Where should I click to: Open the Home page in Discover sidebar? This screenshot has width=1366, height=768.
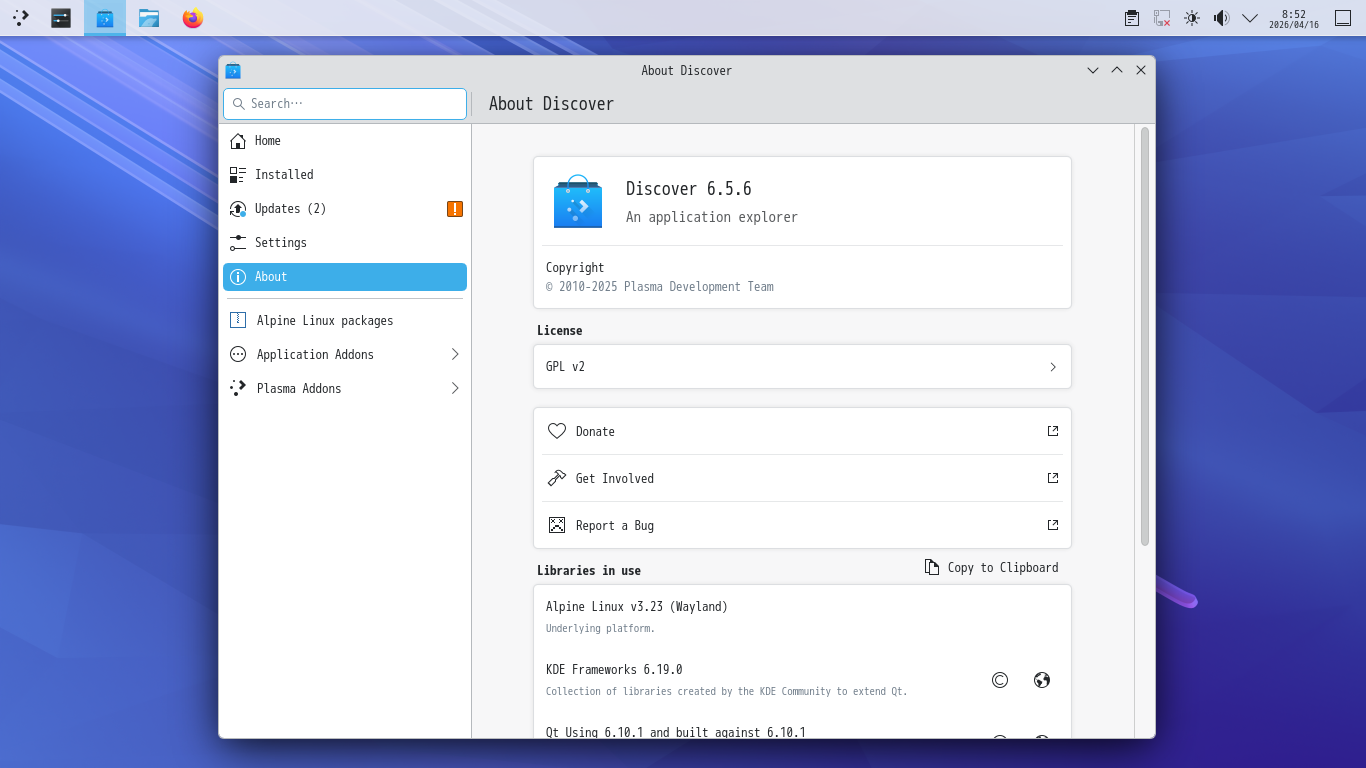[345, 141]
